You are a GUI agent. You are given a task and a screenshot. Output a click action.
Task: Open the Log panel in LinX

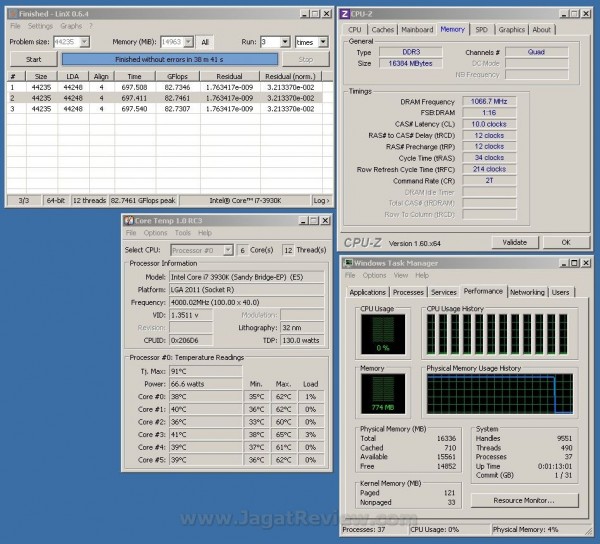(x=320, y=201)
